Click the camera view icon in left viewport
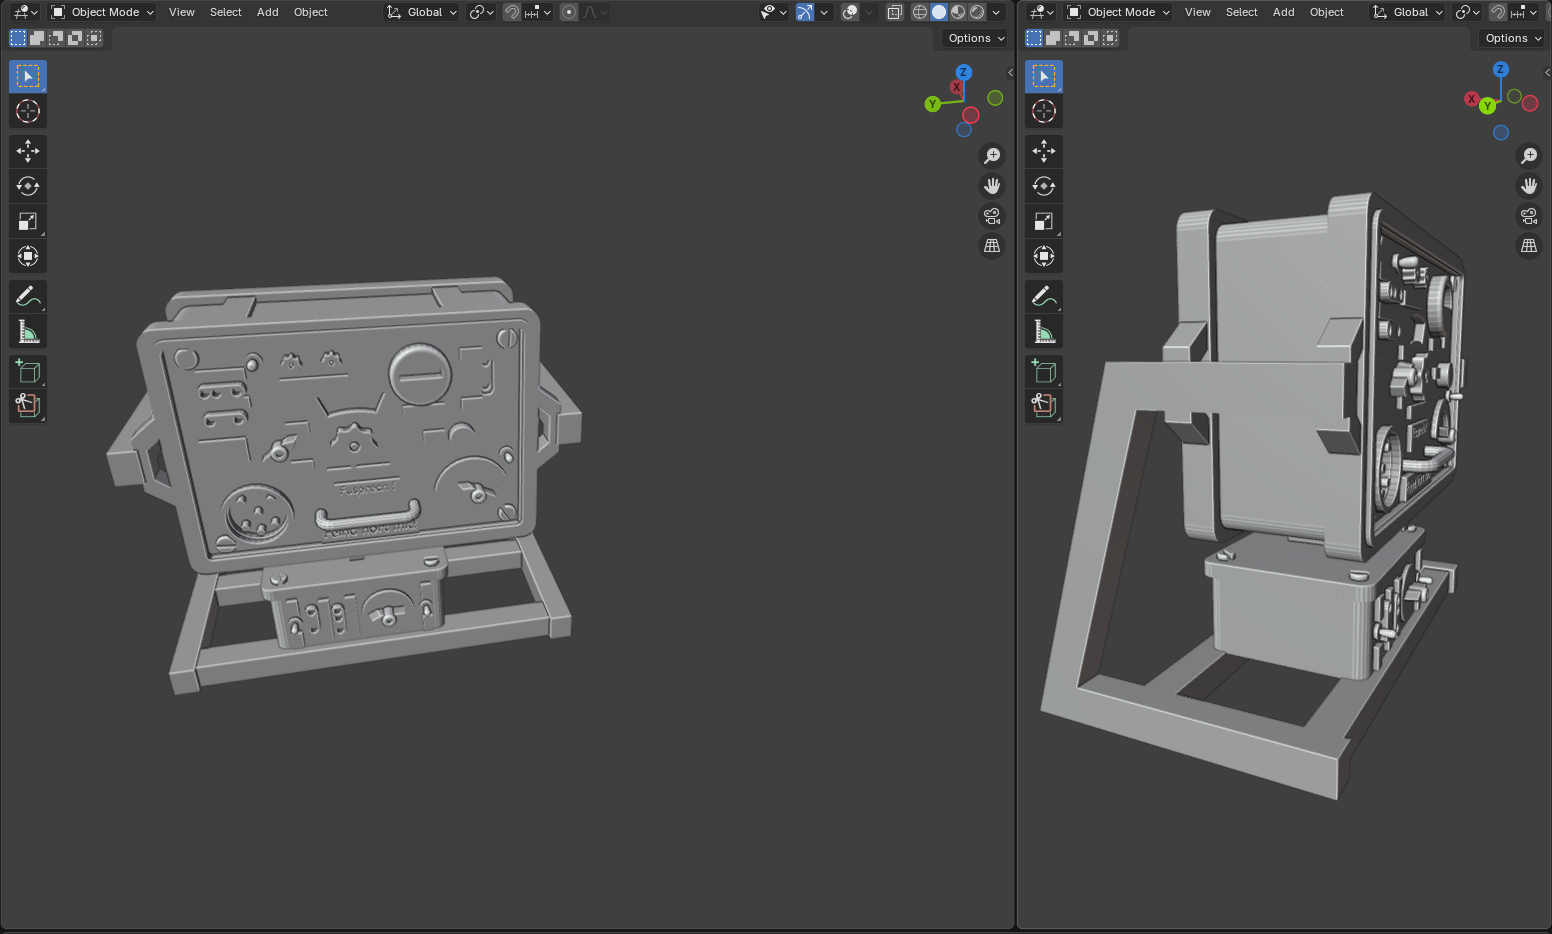Viewport: 1552px width, 934px height. coord(992,216)
